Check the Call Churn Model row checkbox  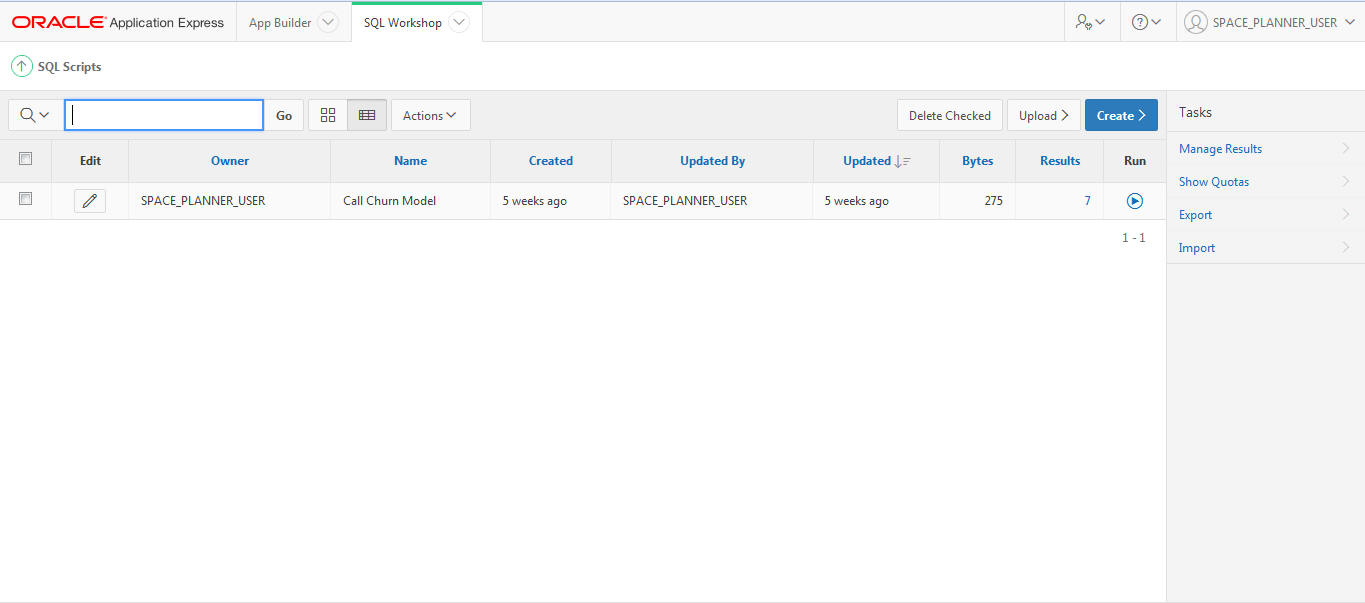click(x=26, y=199)
